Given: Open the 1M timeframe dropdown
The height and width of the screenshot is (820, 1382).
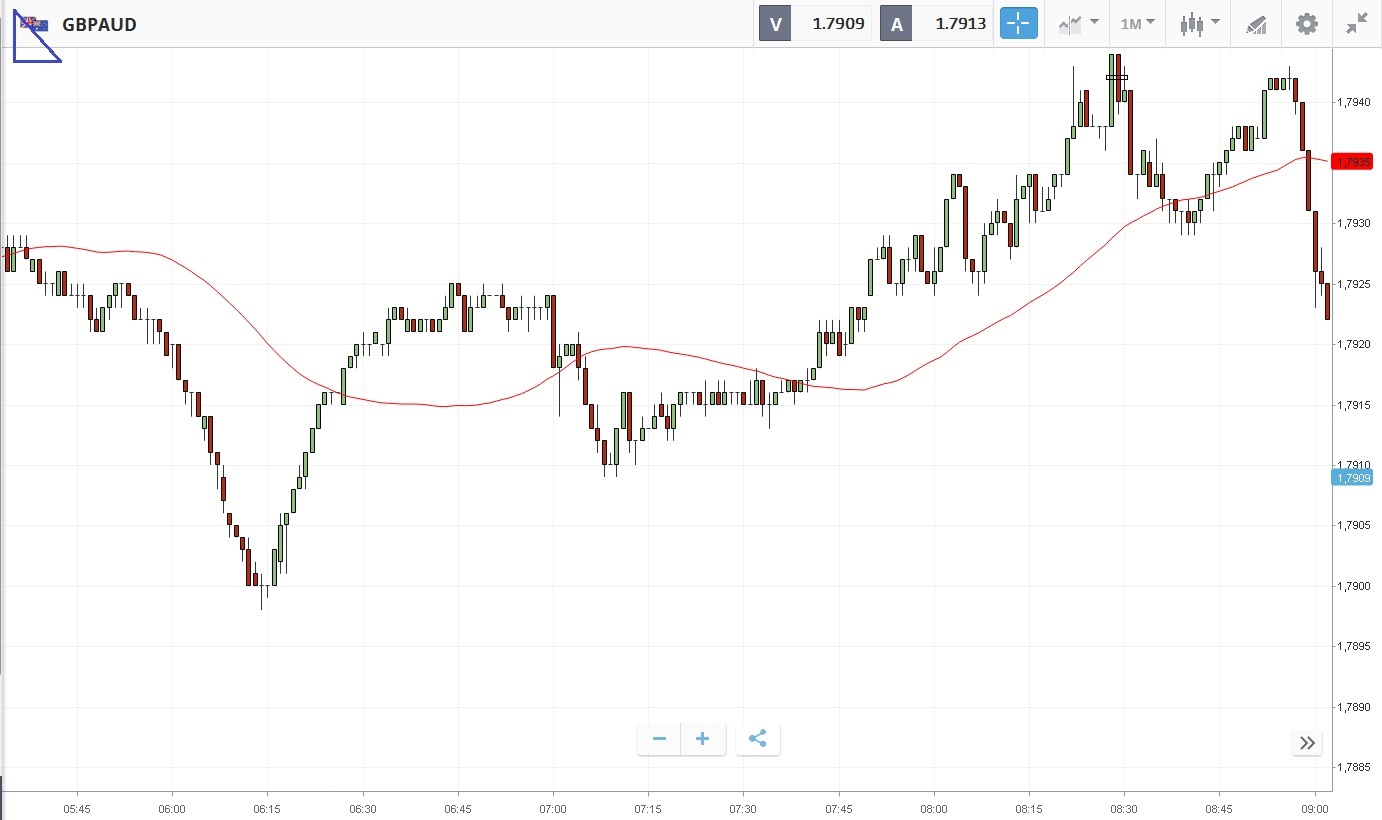Looking at the screenshot, I should click(1137, 24).
